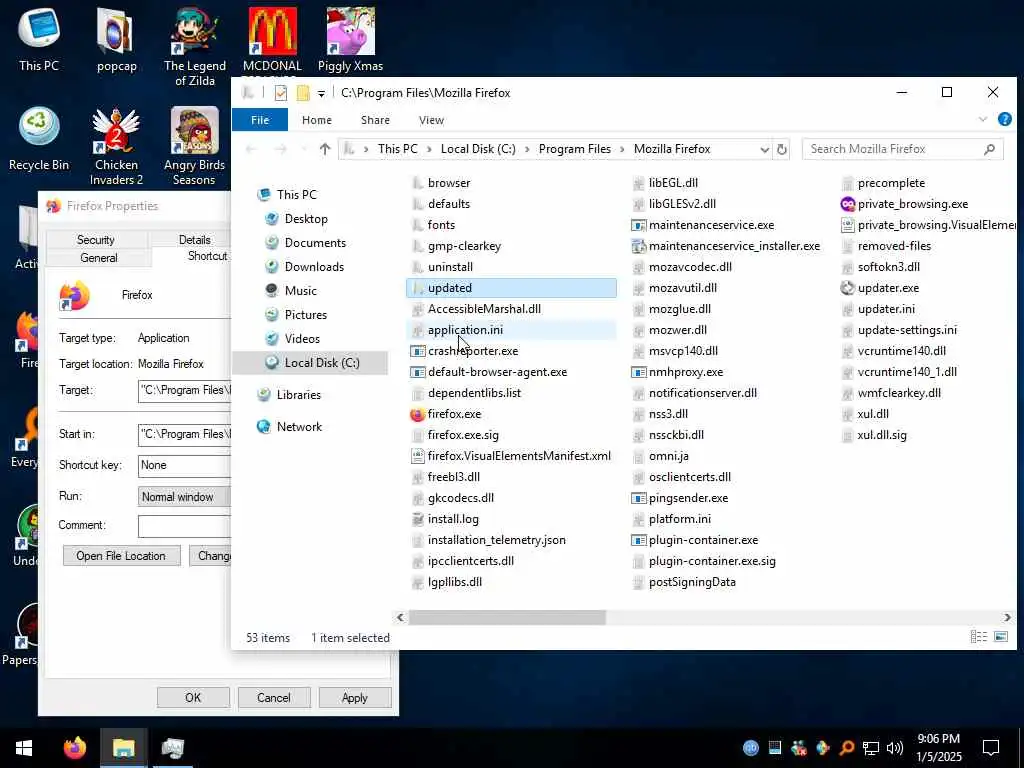Viewport: 1024px width, 768px height.
Task: Click the scrollbar right arrow
Action: [x=1007, y=617]
